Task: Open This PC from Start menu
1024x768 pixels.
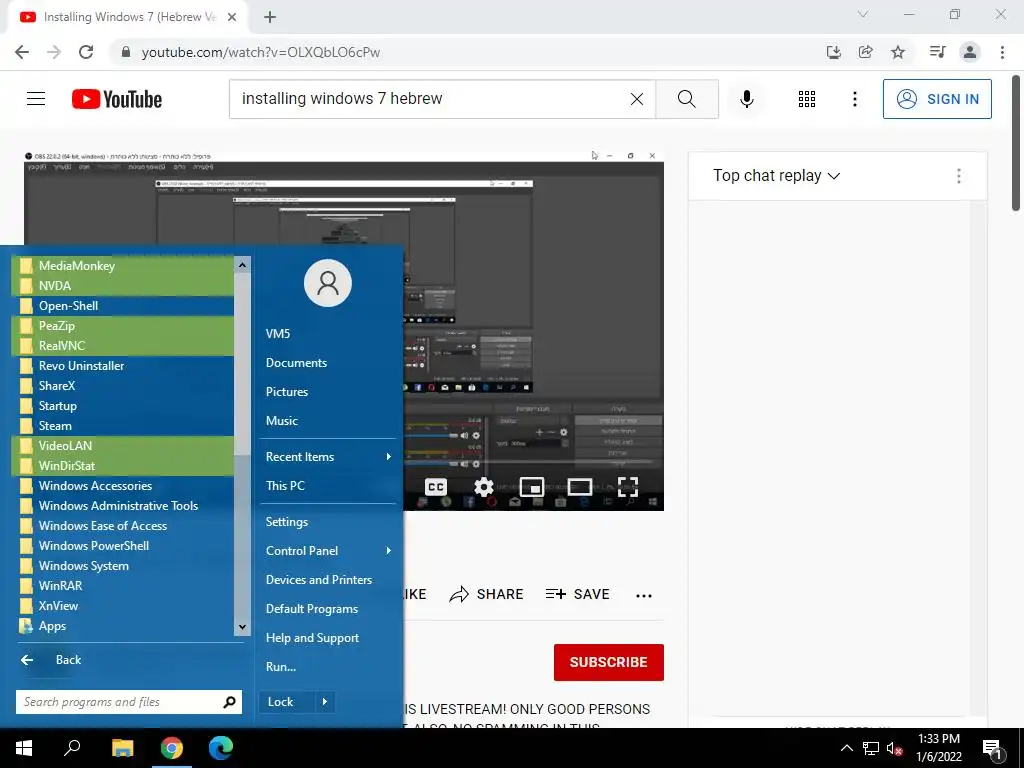Action: coord(328,486)
